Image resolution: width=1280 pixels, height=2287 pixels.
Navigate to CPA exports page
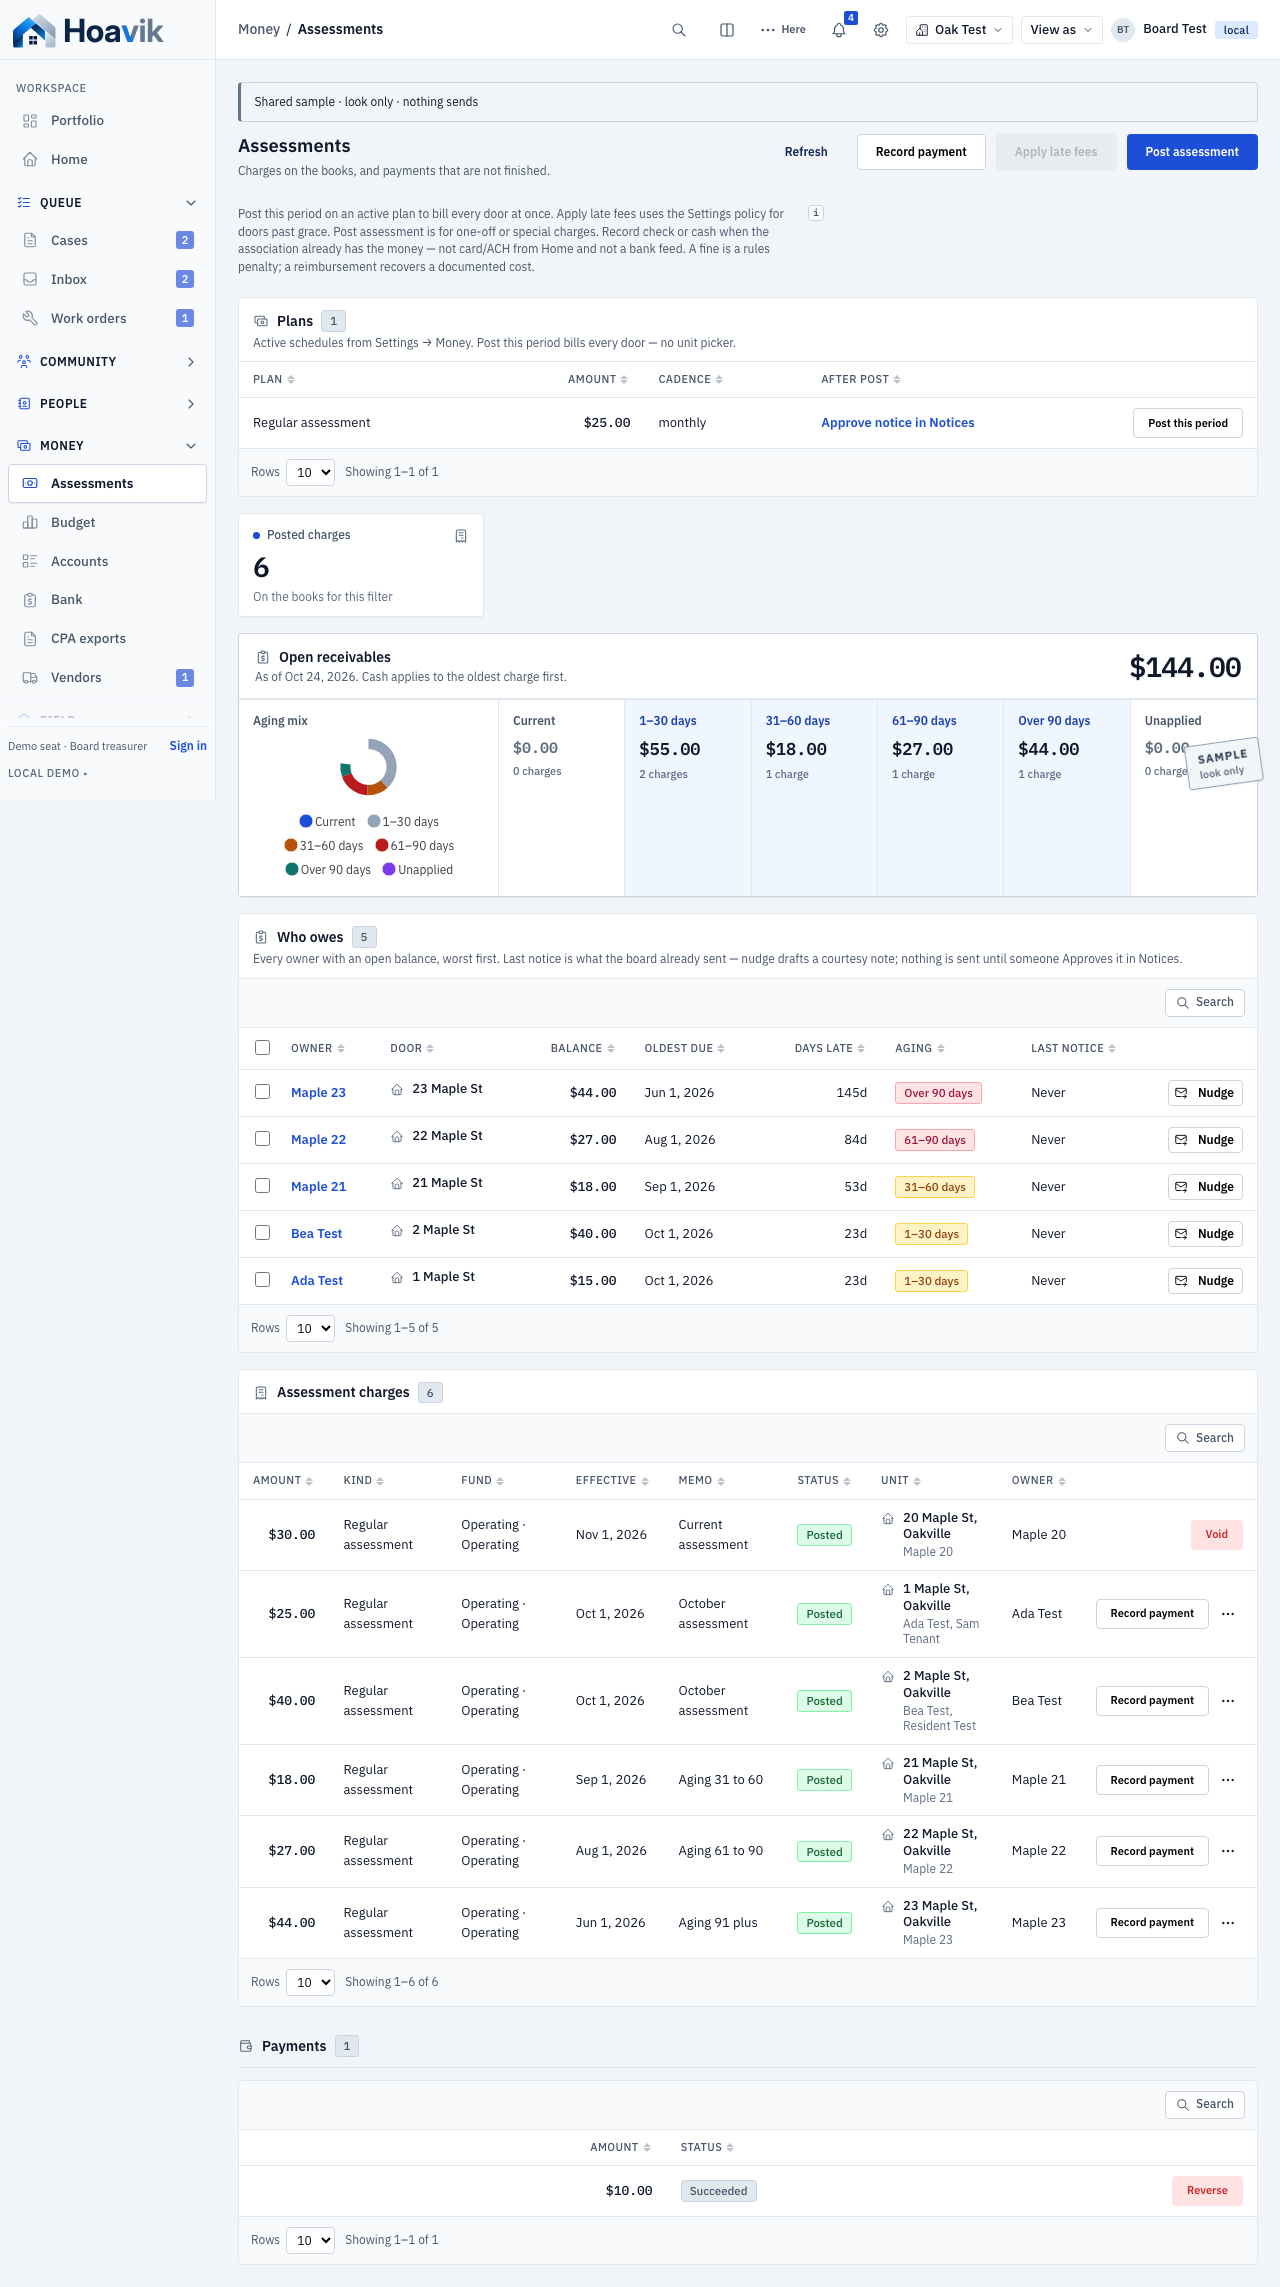pos(107,638)
